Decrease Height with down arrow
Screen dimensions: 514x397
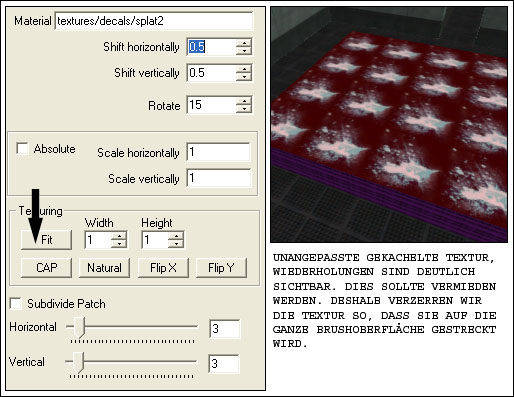pos(176,244)
